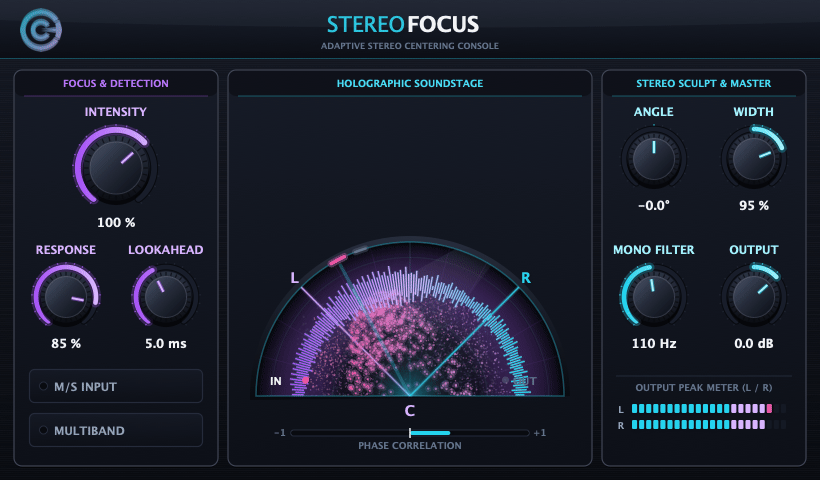
Task: Click the Adaptive Stereo Centering Console subtitle
Action: point(409,46)
